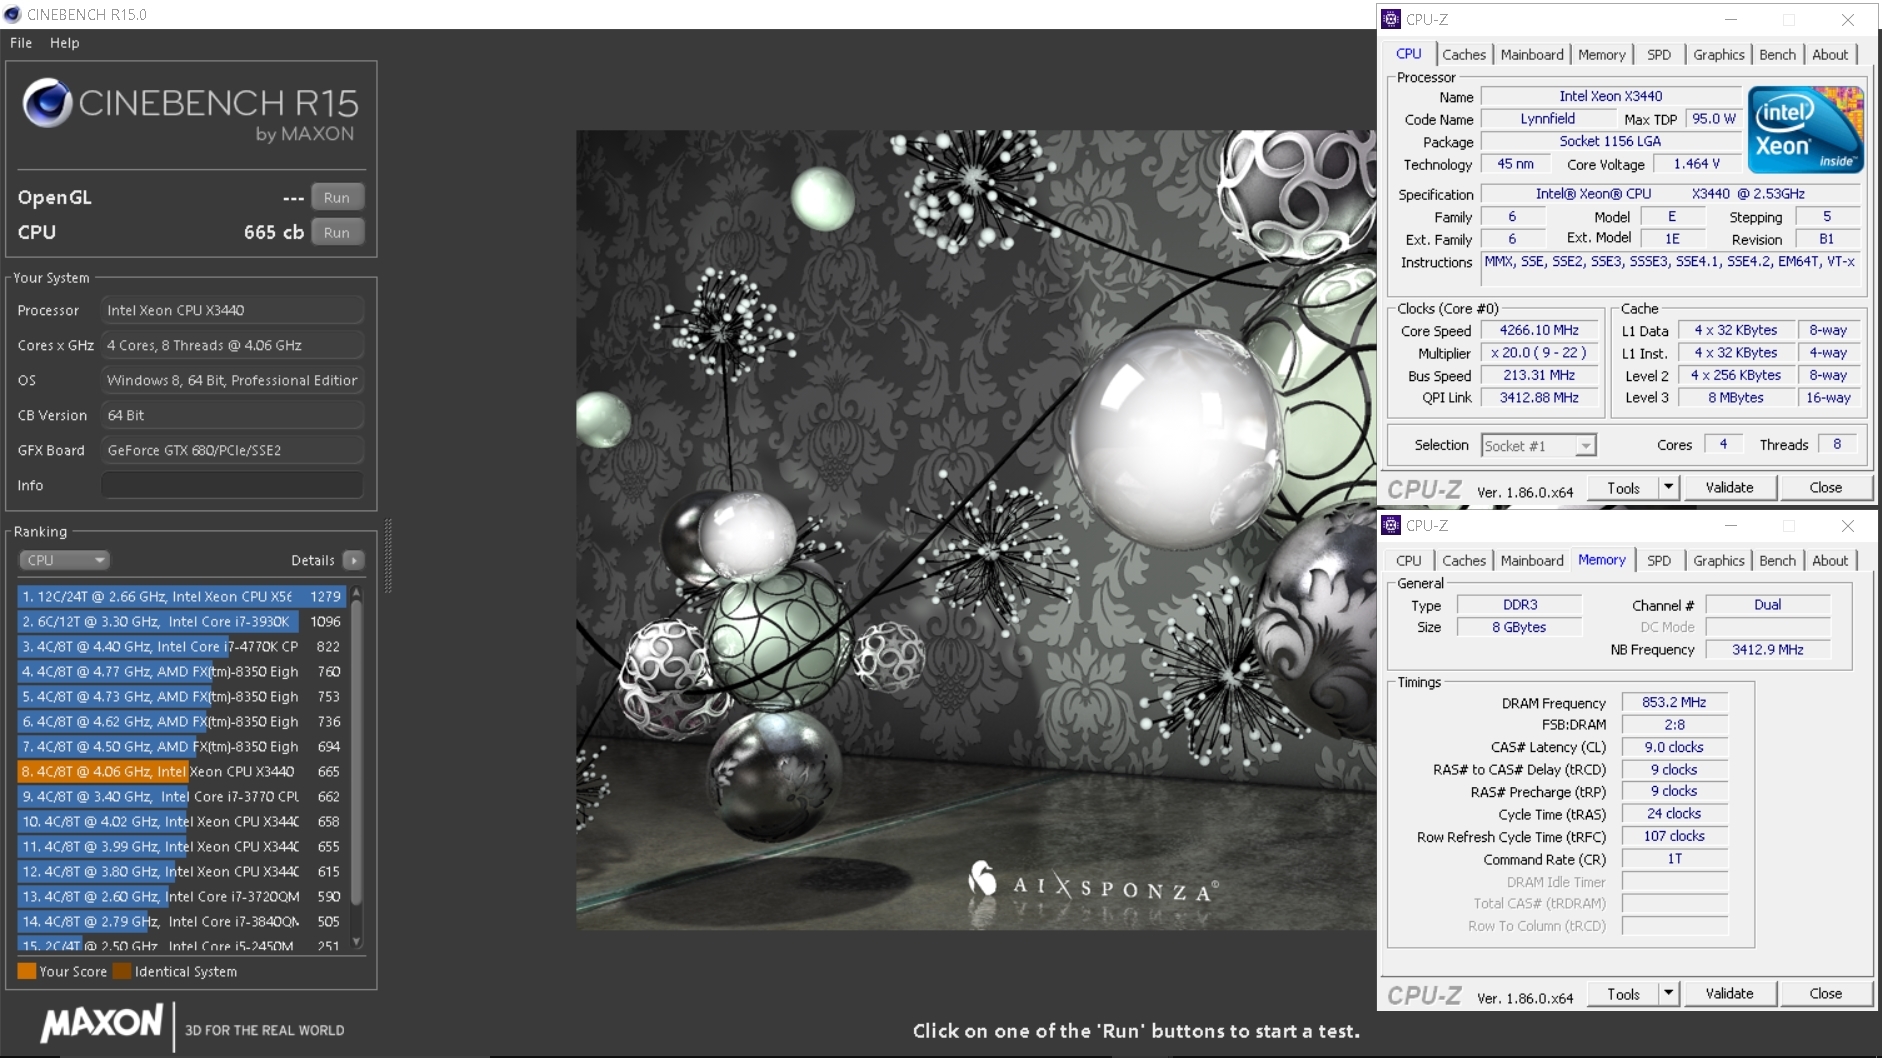Switch to Memory tab in upper CPU-Z window
Image resolution: width=1882 pixels, height=1058 pixels.
click(1602, 55)
